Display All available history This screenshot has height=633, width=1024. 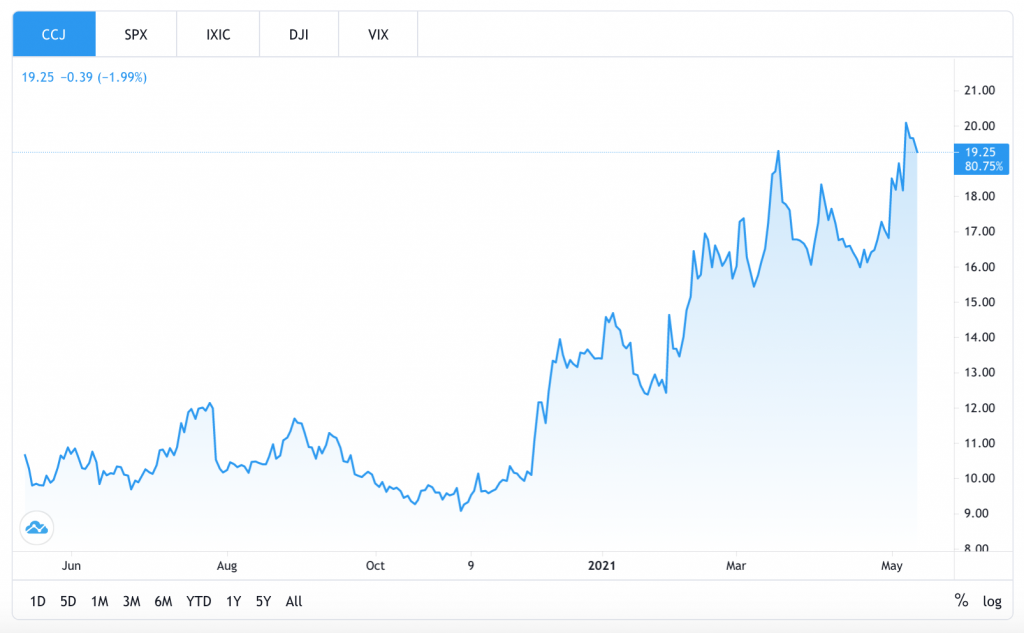point(294,601)
